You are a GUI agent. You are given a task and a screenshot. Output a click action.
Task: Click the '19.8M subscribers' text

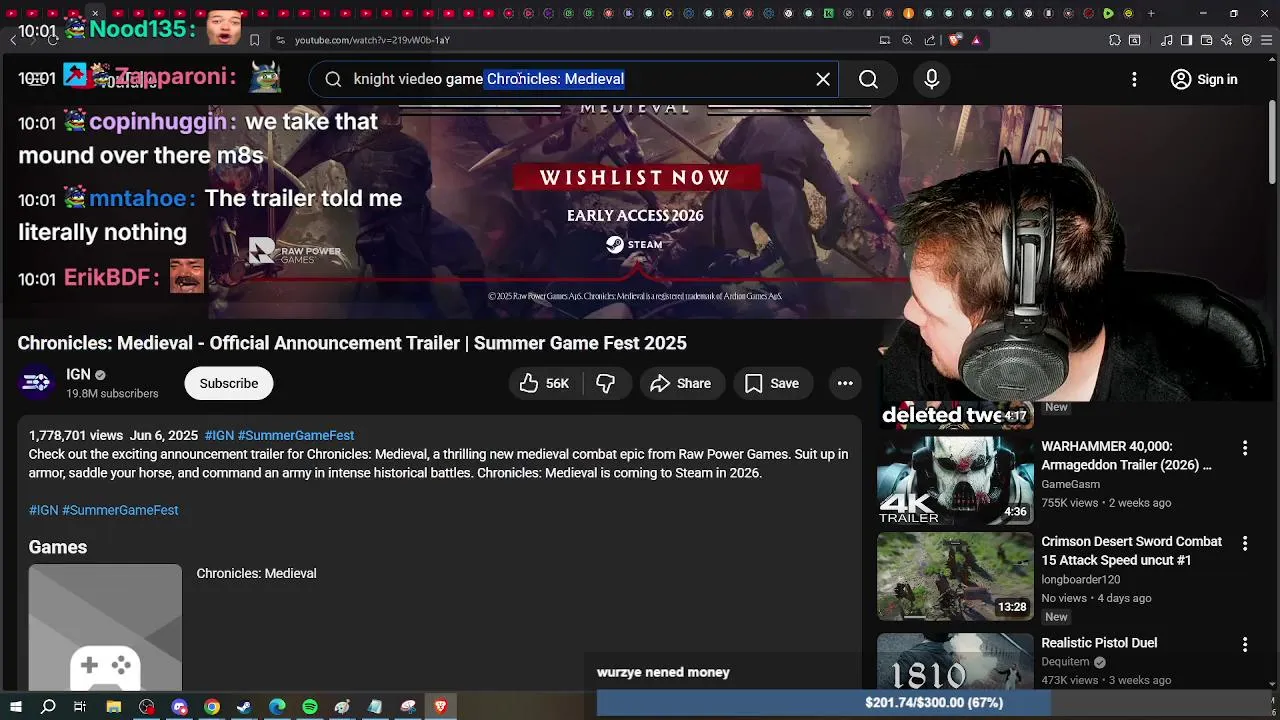click(112, 393)
